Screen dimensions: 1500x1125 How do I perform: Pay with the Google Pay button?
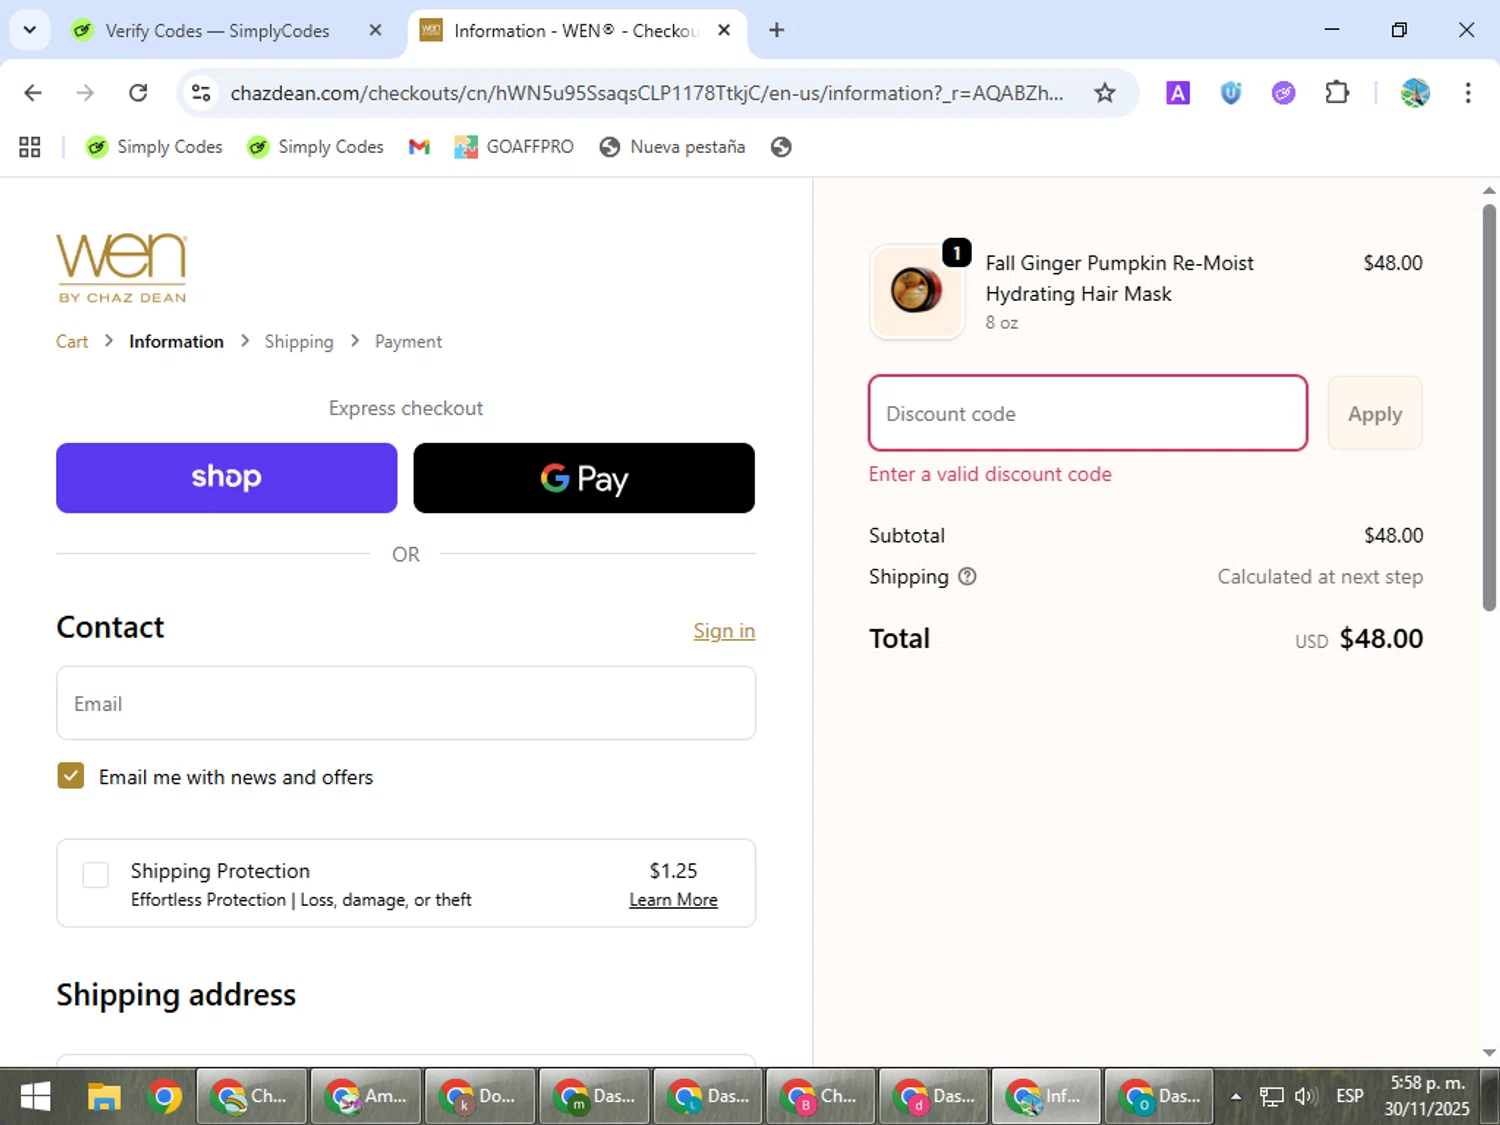(x=584, y=478)
